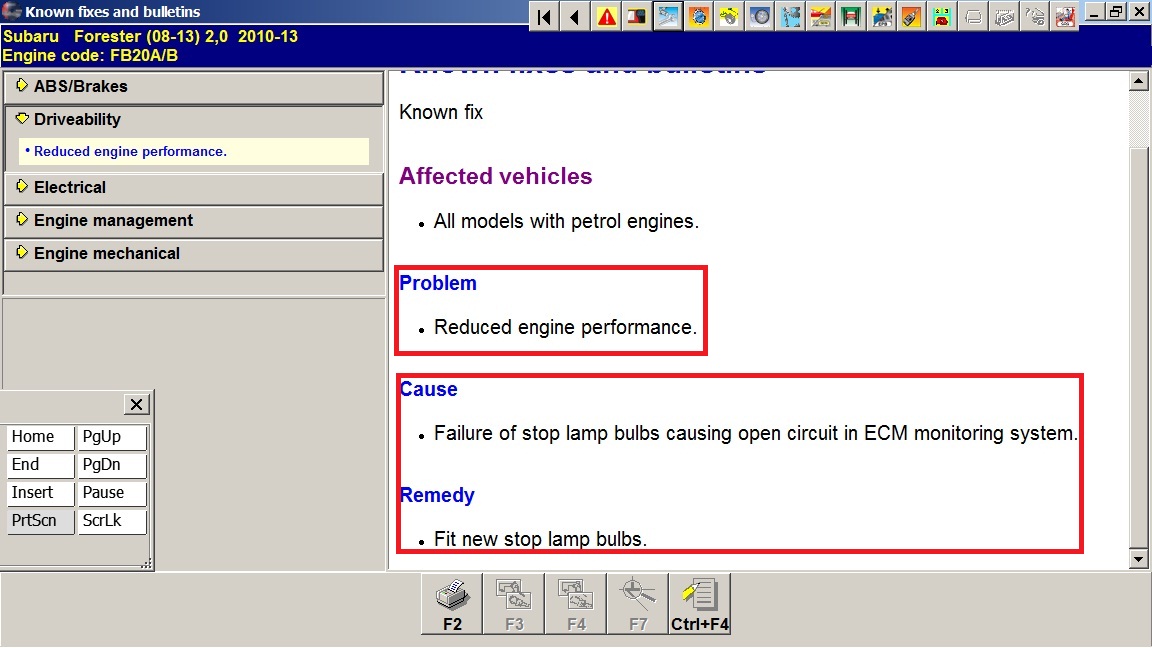Click the wheel and tyre toolbar icon
This screenshot has width=1152, height=648.
760,16
